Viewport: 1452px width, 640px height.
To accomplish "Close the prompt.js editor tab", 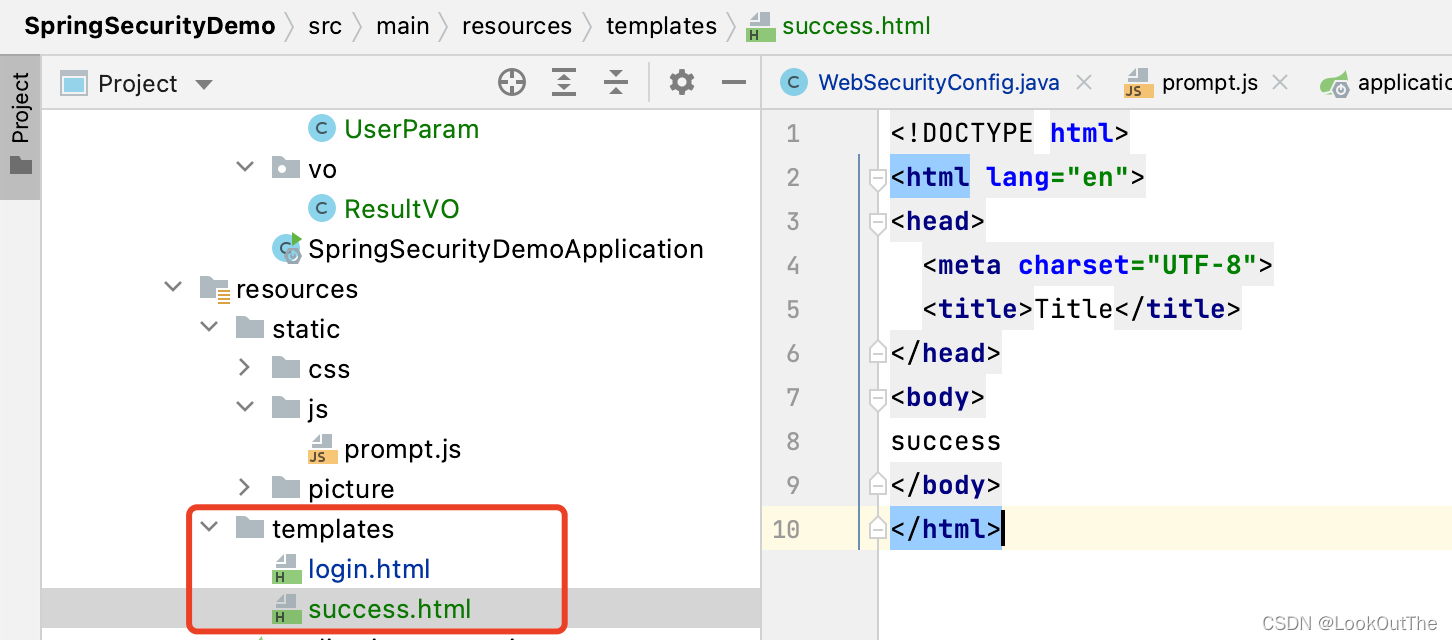I will [1279, 83].
